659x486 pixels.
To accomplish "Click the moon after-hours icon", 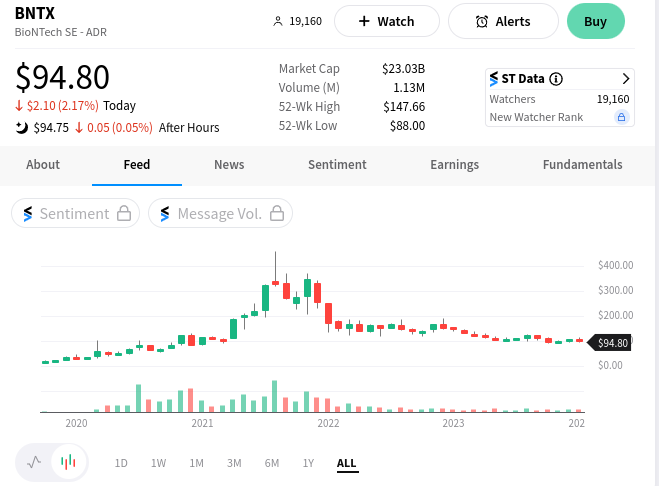I will click(x=22, y=127).
